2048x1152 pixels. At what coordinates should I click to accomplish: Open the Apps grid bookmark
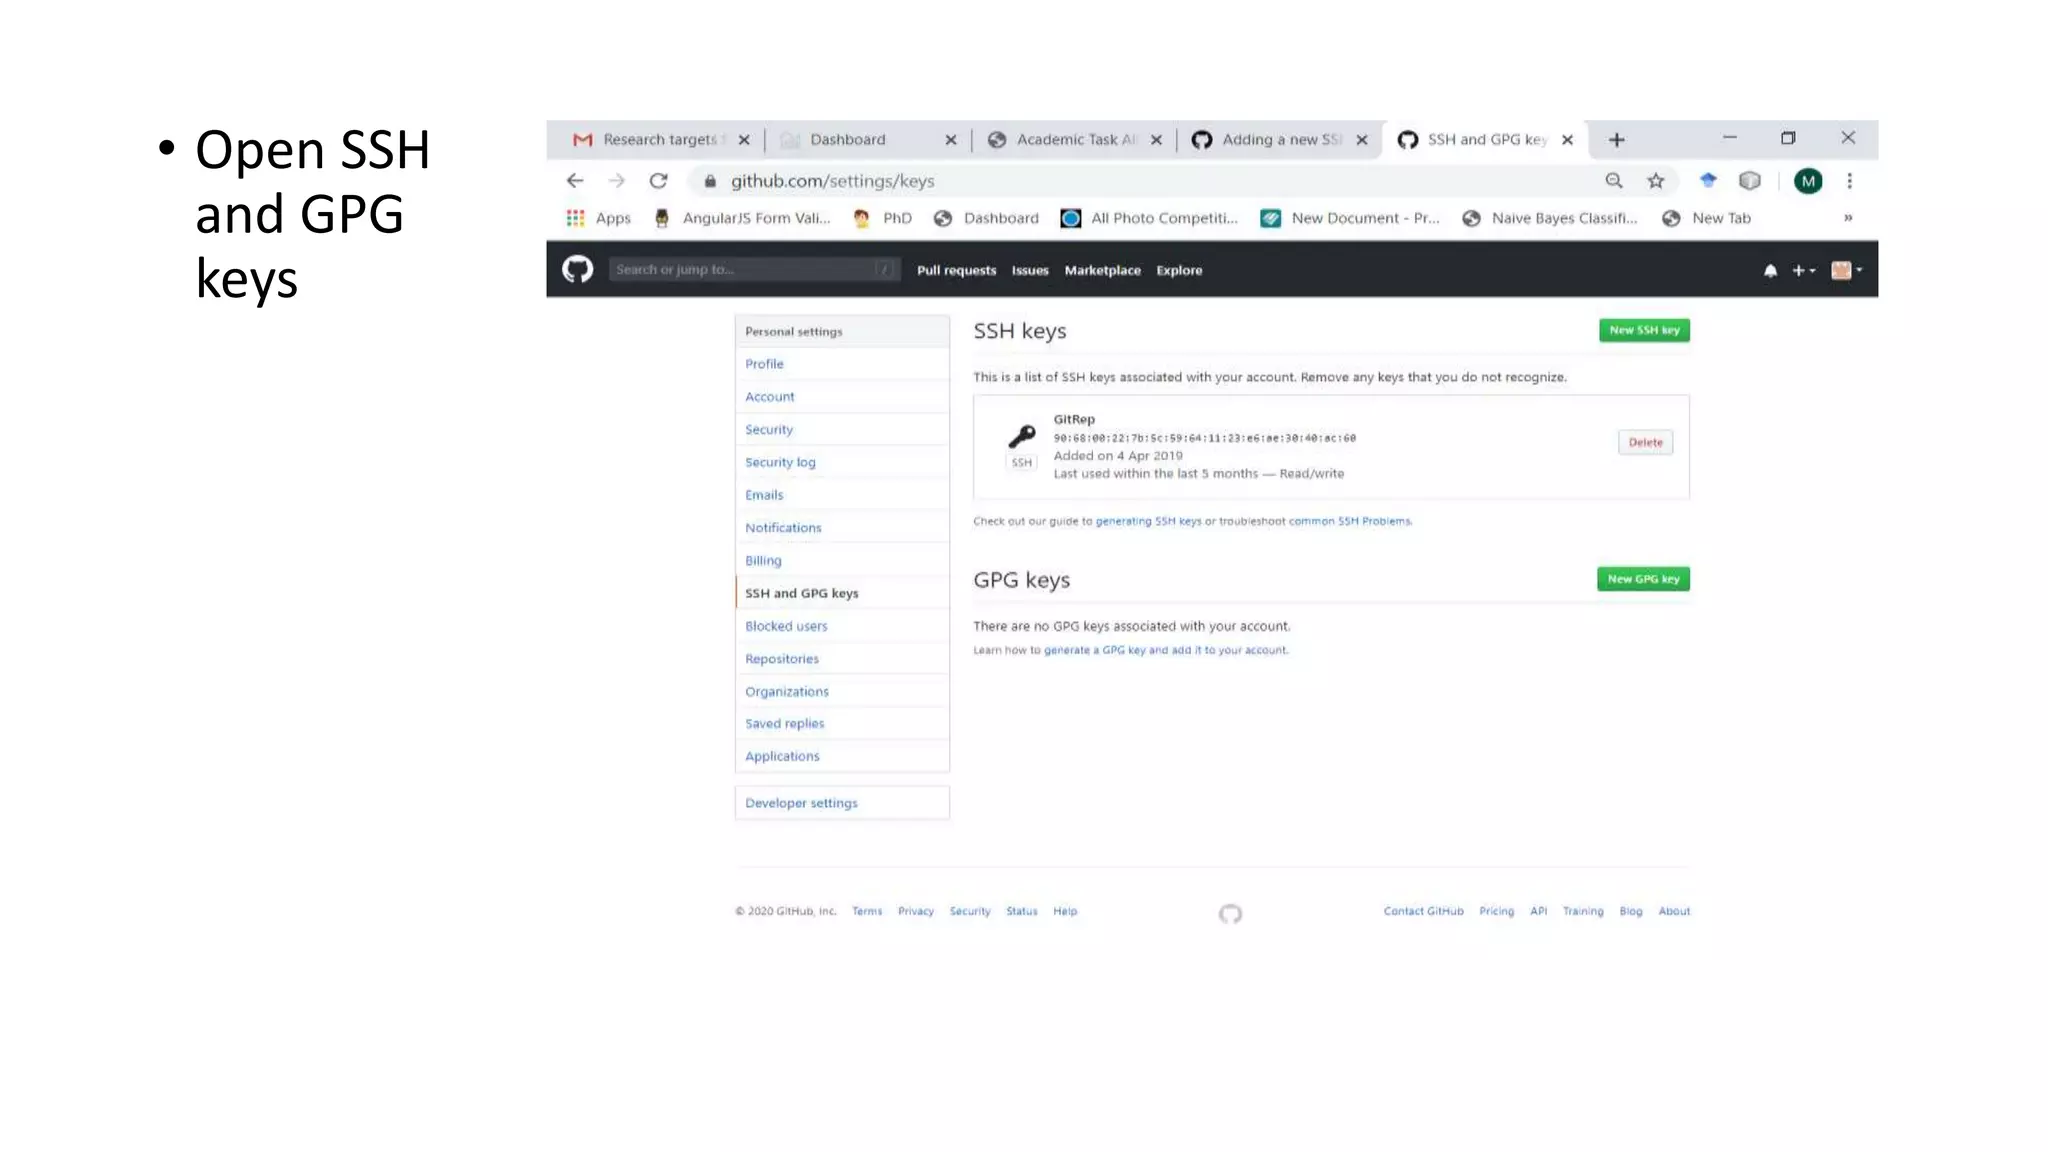pos(598,218)
